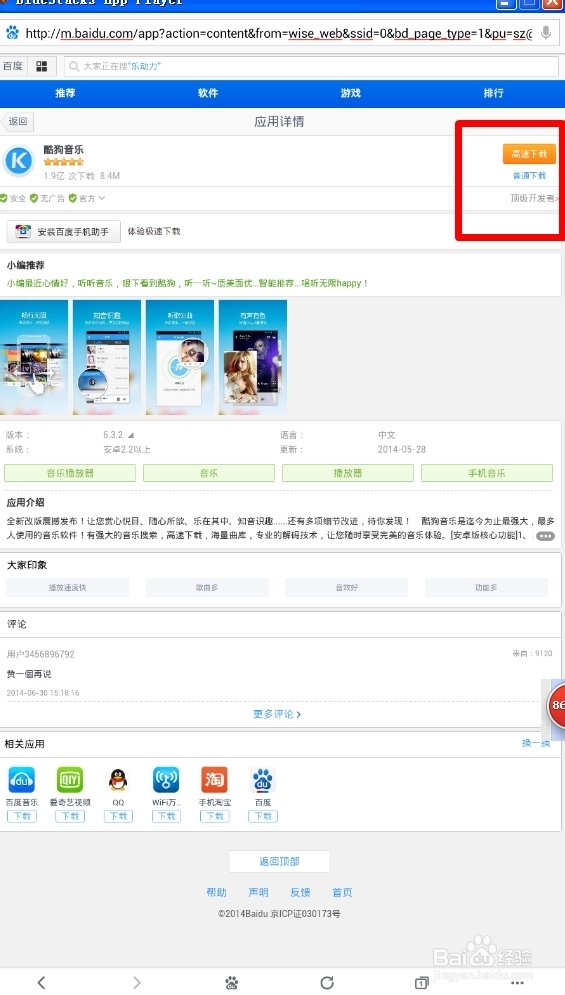The height and width of the screenshot is (995, 565).
Task: Click the 歌曲多 impression tag
Action: point(207,588)
